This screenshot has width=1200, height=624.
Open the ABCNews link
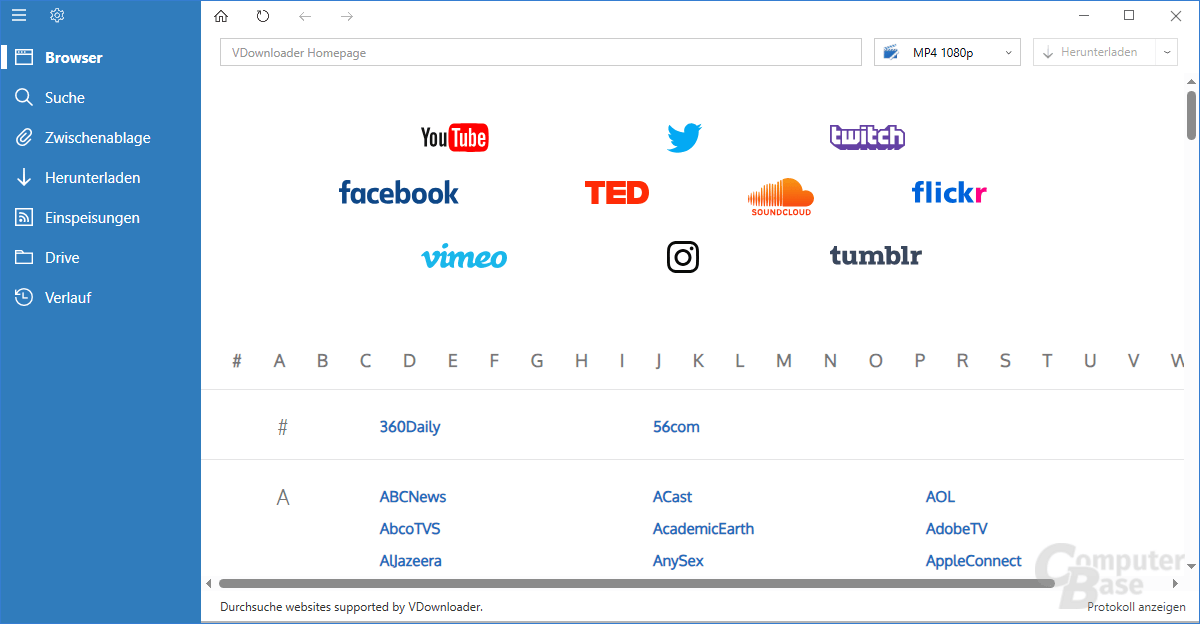413,497
